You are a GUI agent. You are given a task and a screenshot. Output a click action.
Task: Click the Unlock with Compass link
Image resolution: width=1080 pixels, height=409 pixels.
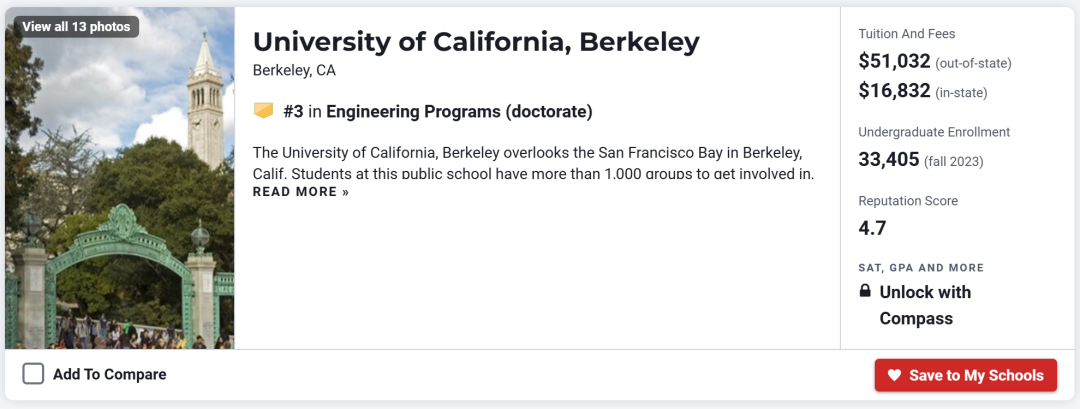[924, 305]
